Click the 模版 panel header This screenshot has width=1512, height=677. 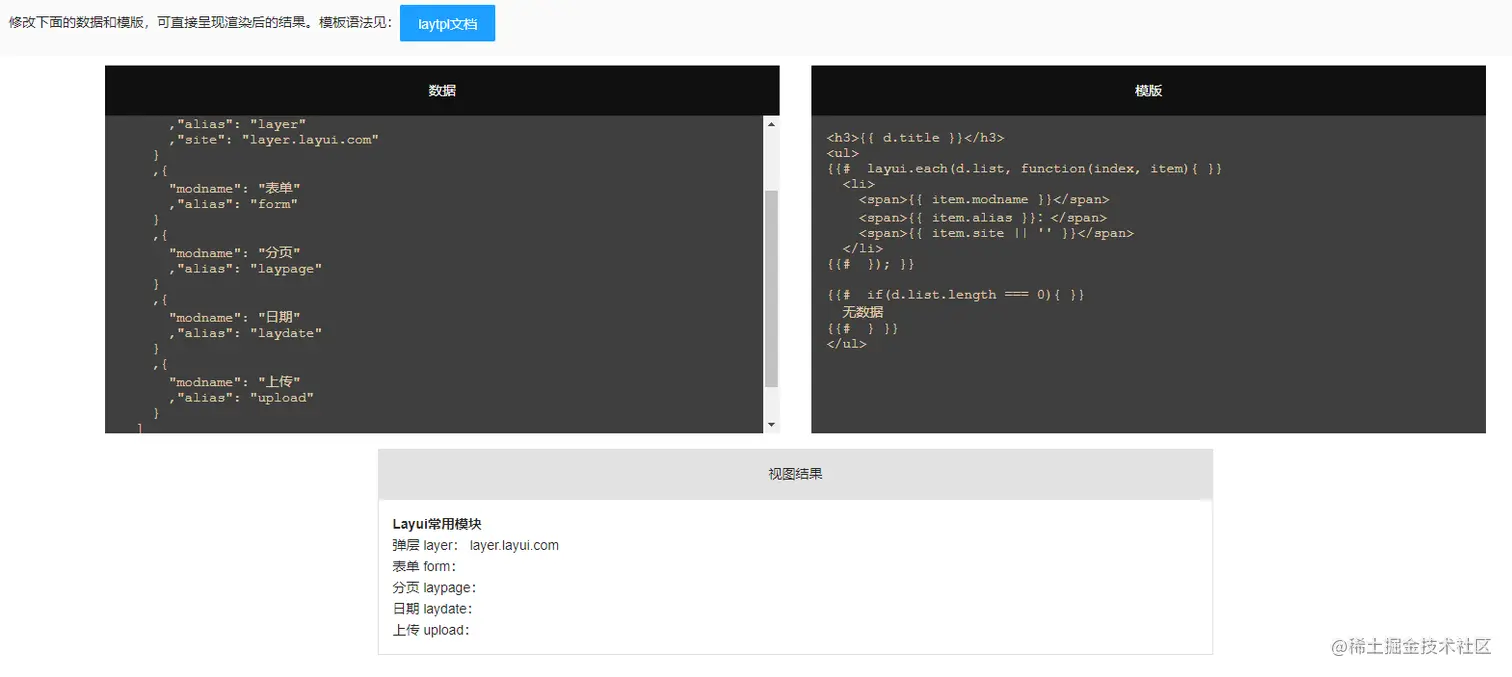pyautogui.click(x=1148, y=90)
